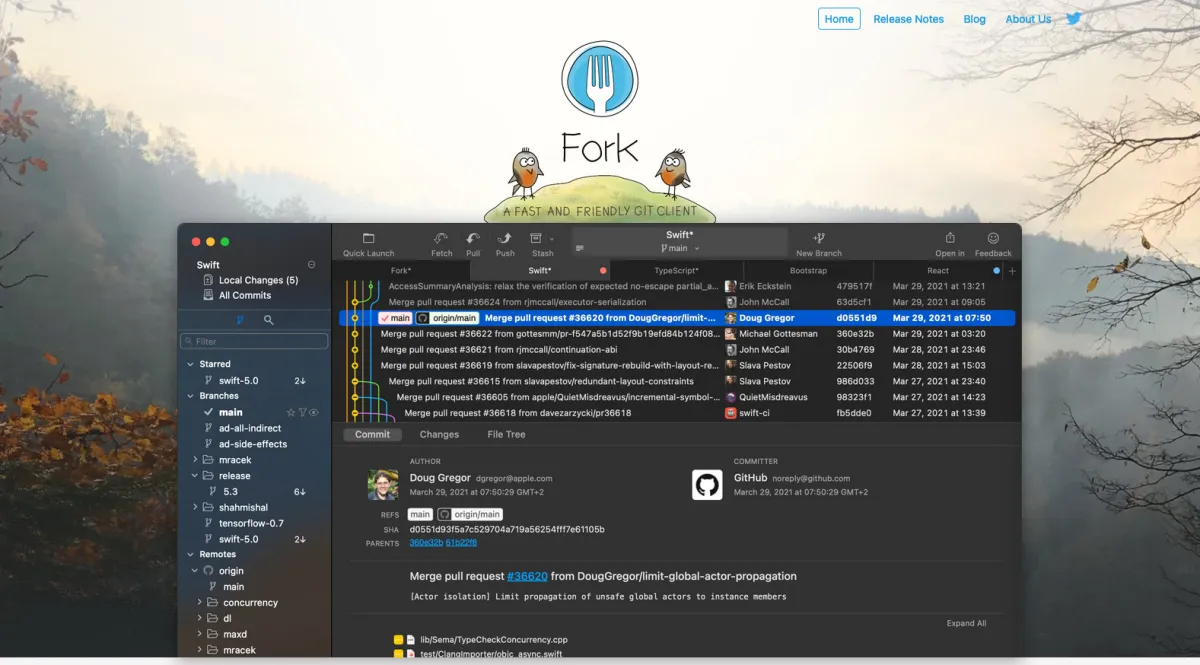Open the Quick Launch toolbar icon

click(368, 238)
